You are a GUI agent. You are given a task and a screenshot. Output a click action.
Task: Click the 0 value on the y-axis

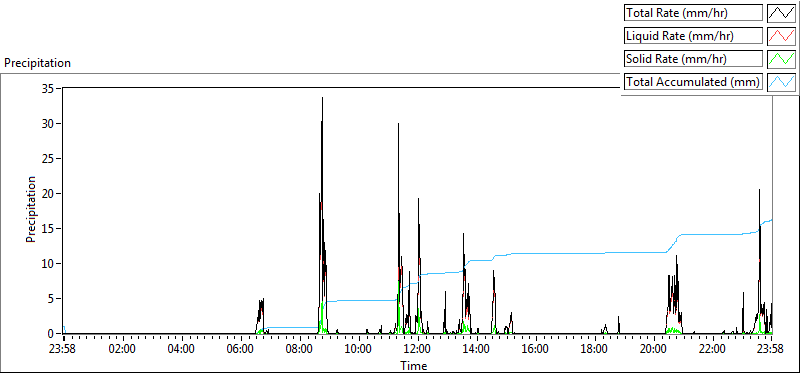pos(52,333)
